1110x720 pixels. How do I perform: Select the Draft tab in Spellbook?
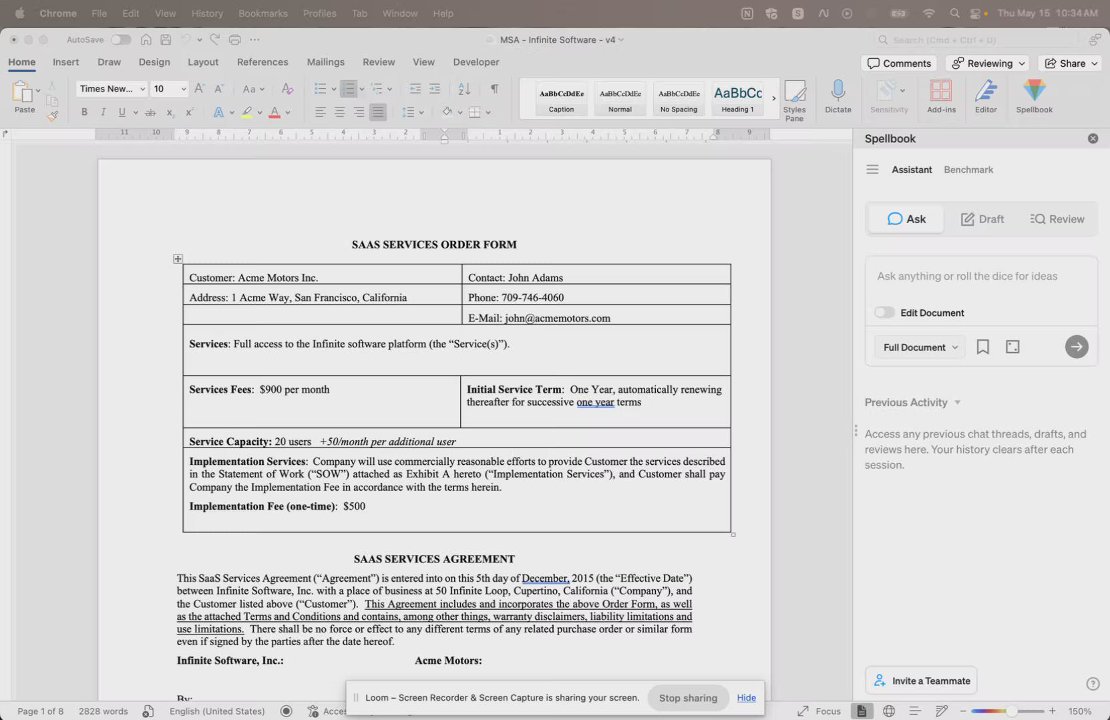(x=982, y=219)
